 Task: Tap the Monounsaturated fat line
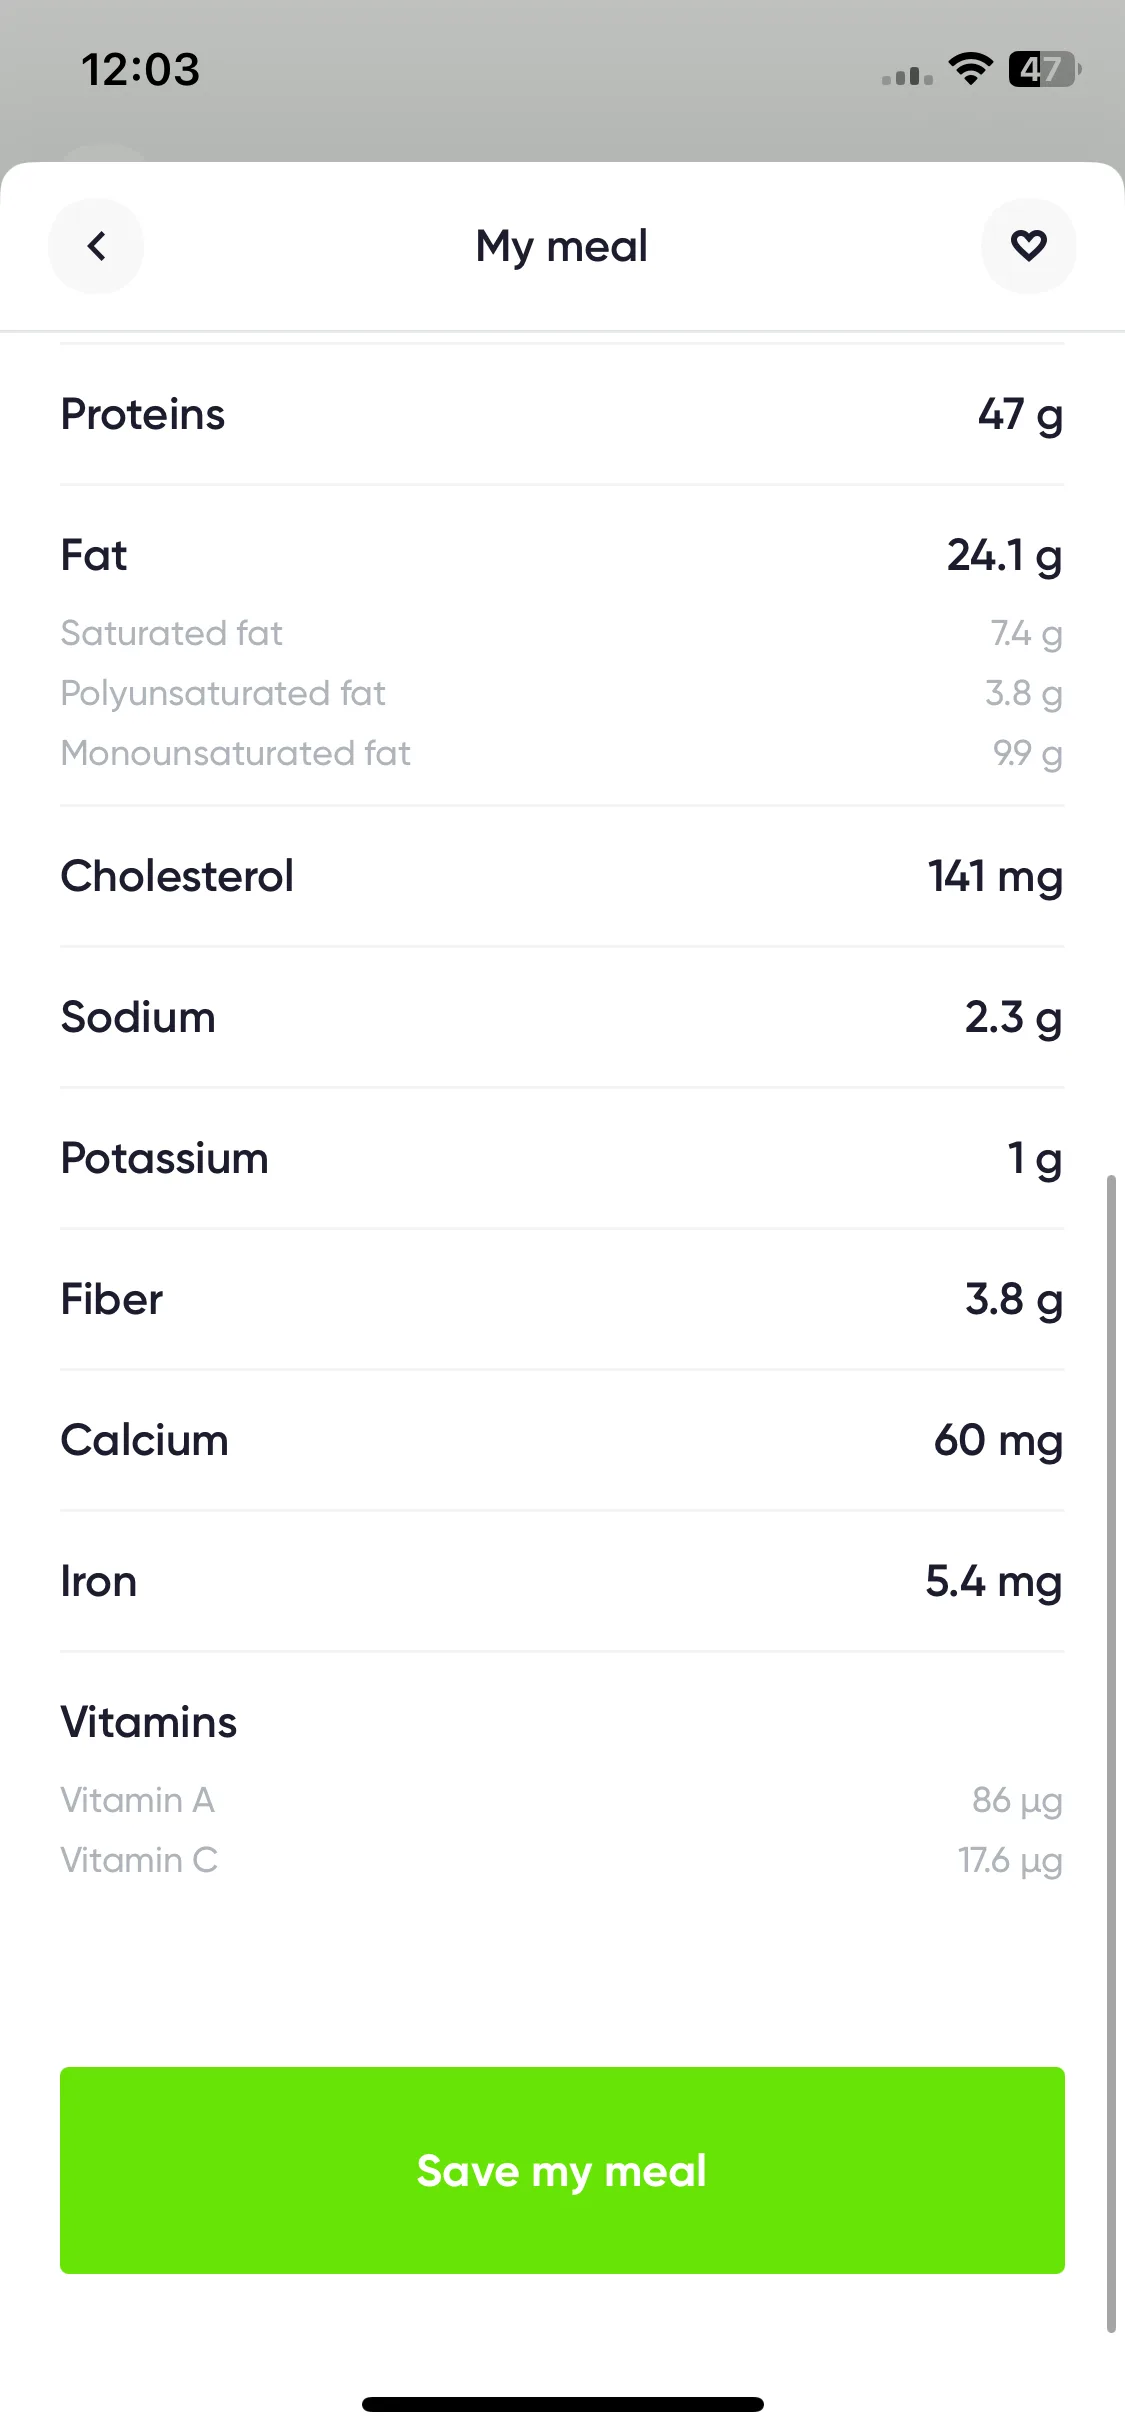tap(562, 753)
